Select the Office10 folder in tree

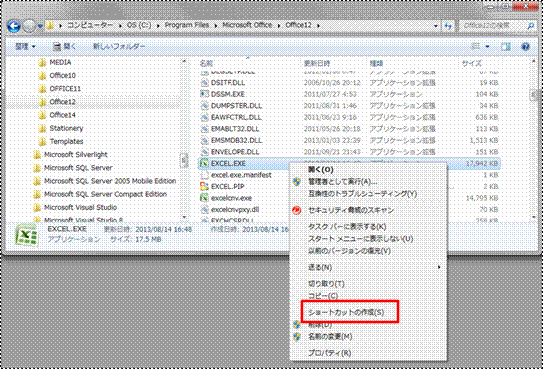point(62,75)
